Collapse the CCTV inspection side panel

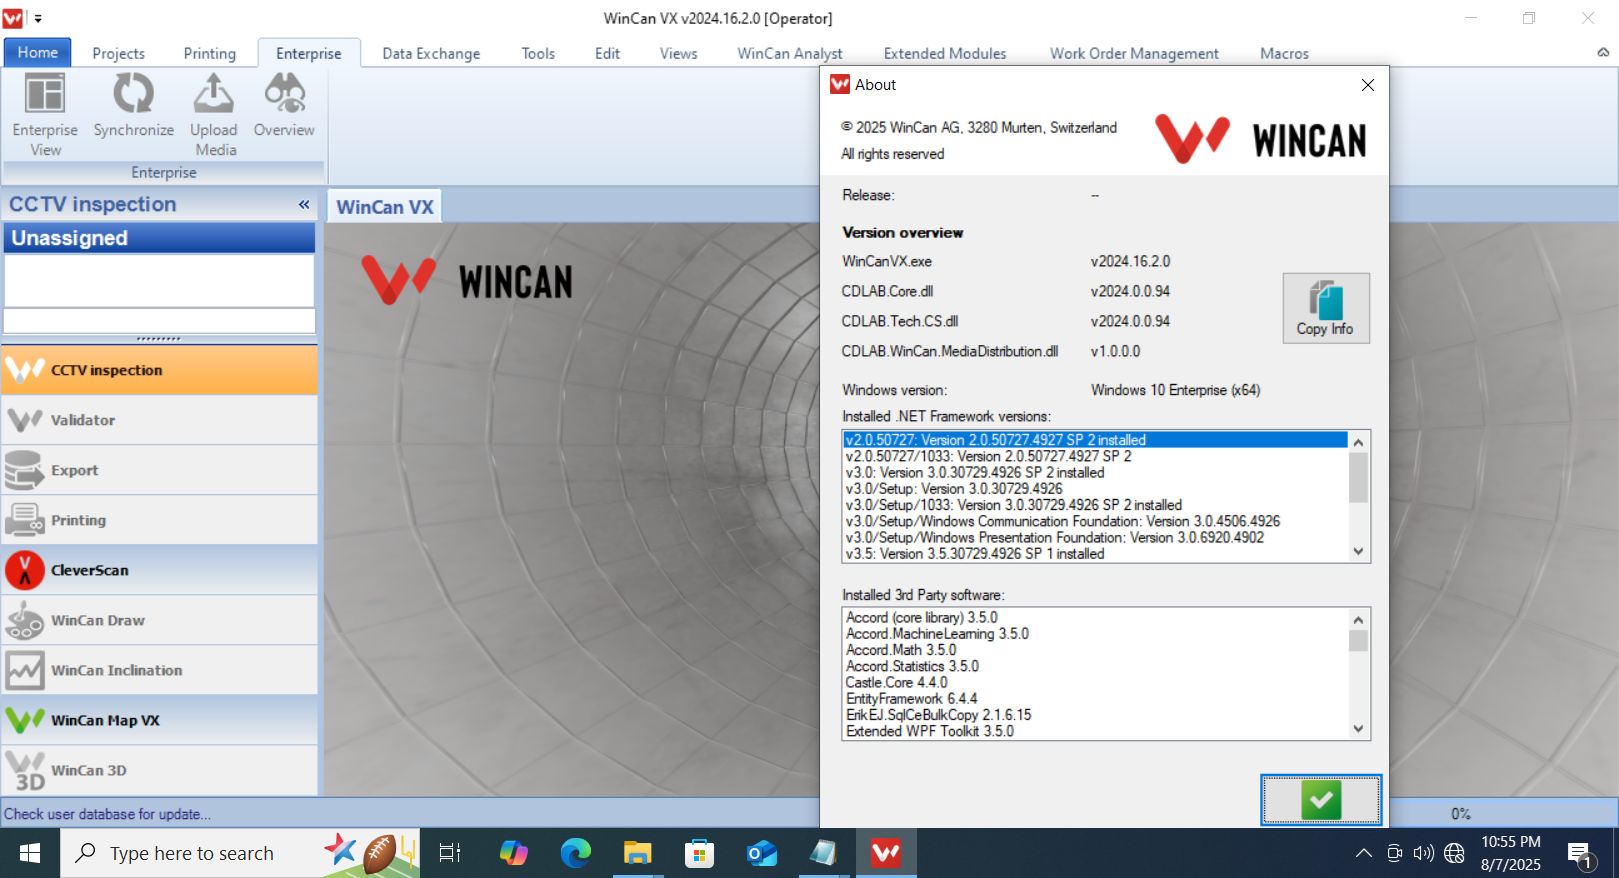point(304,204)
